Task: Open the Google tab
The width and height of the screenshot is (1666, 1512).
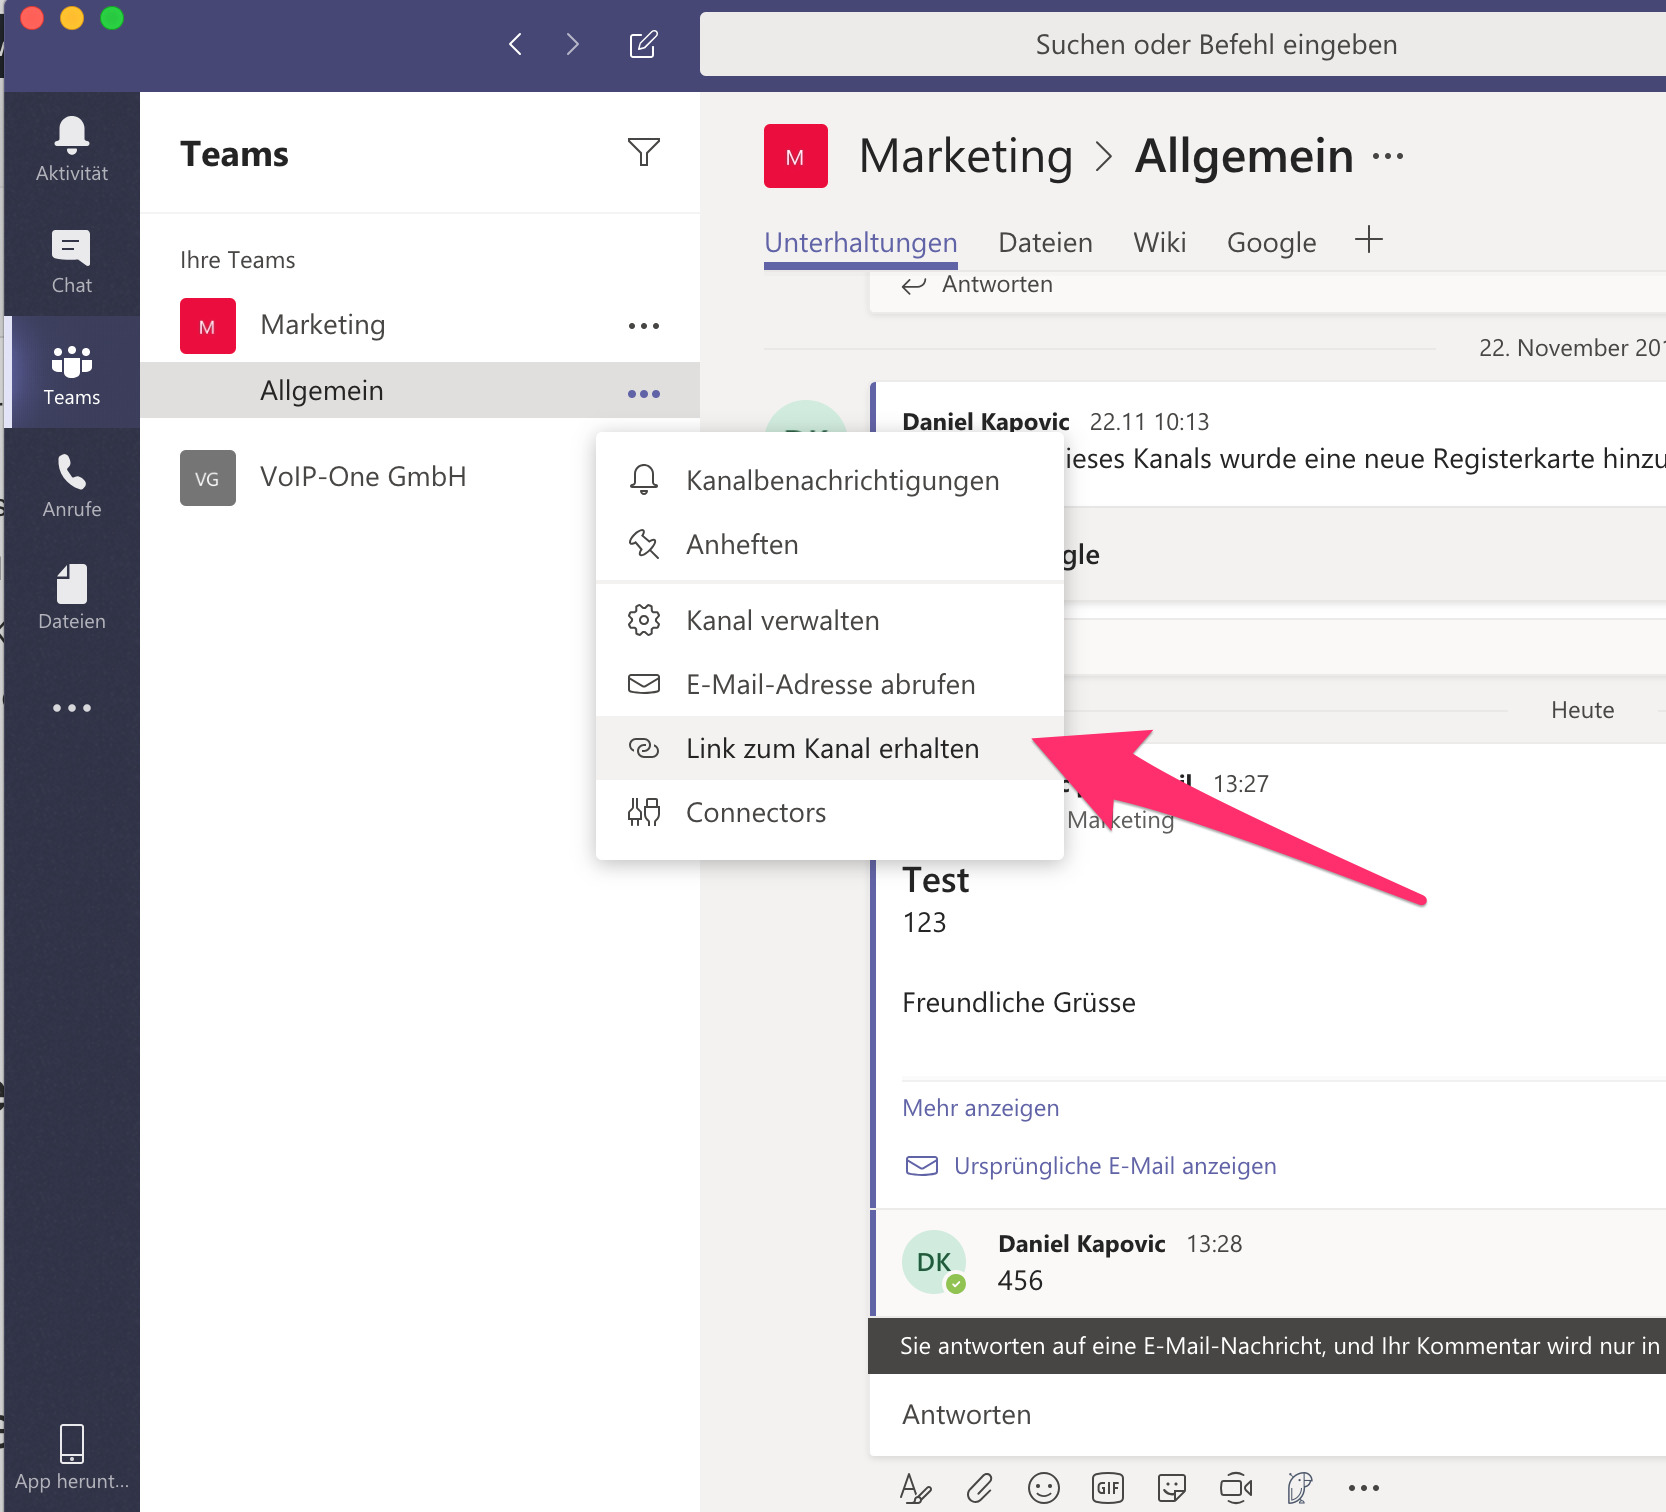Action: 1271,242
